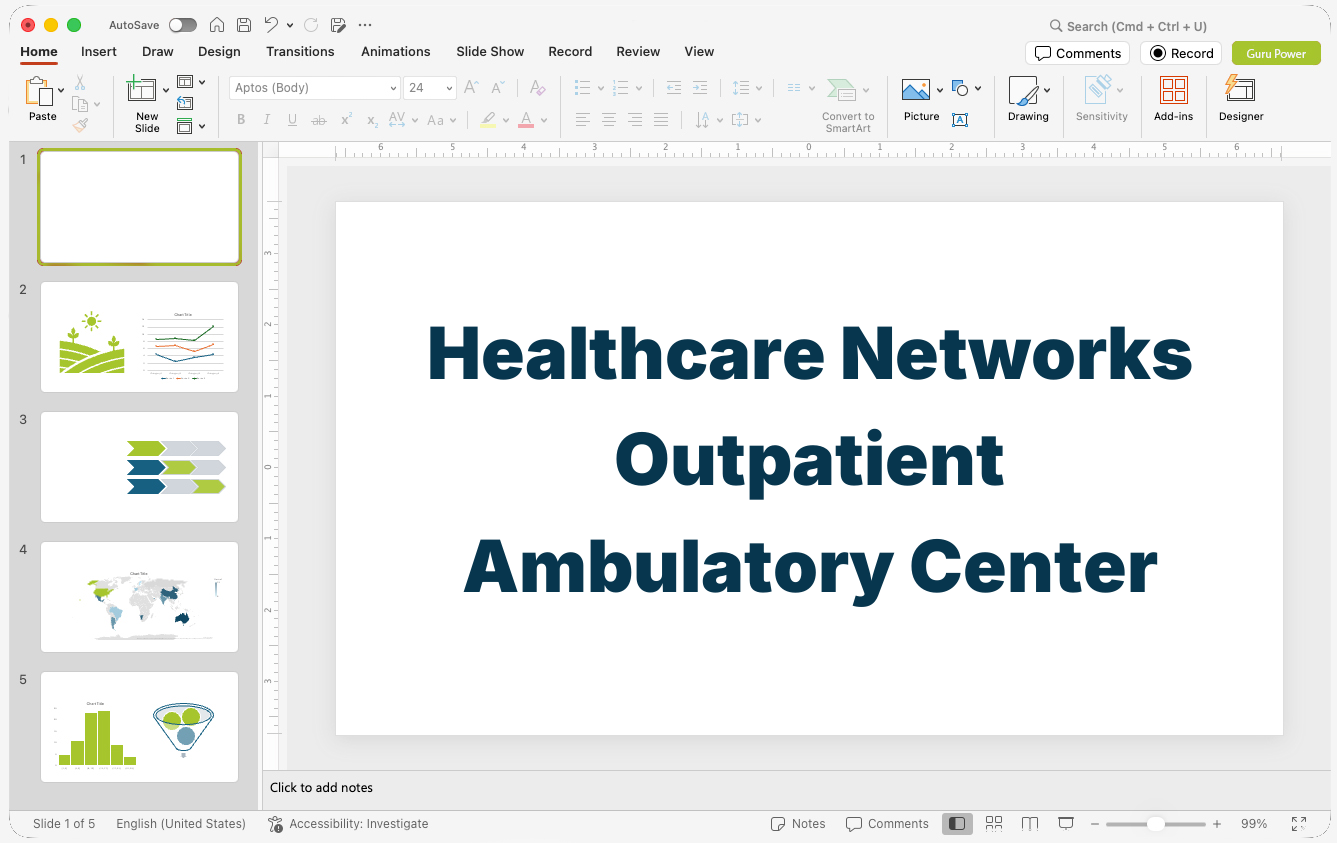
Task: Click English (United States) language in status bar
Action: click(x=181, y=824)
